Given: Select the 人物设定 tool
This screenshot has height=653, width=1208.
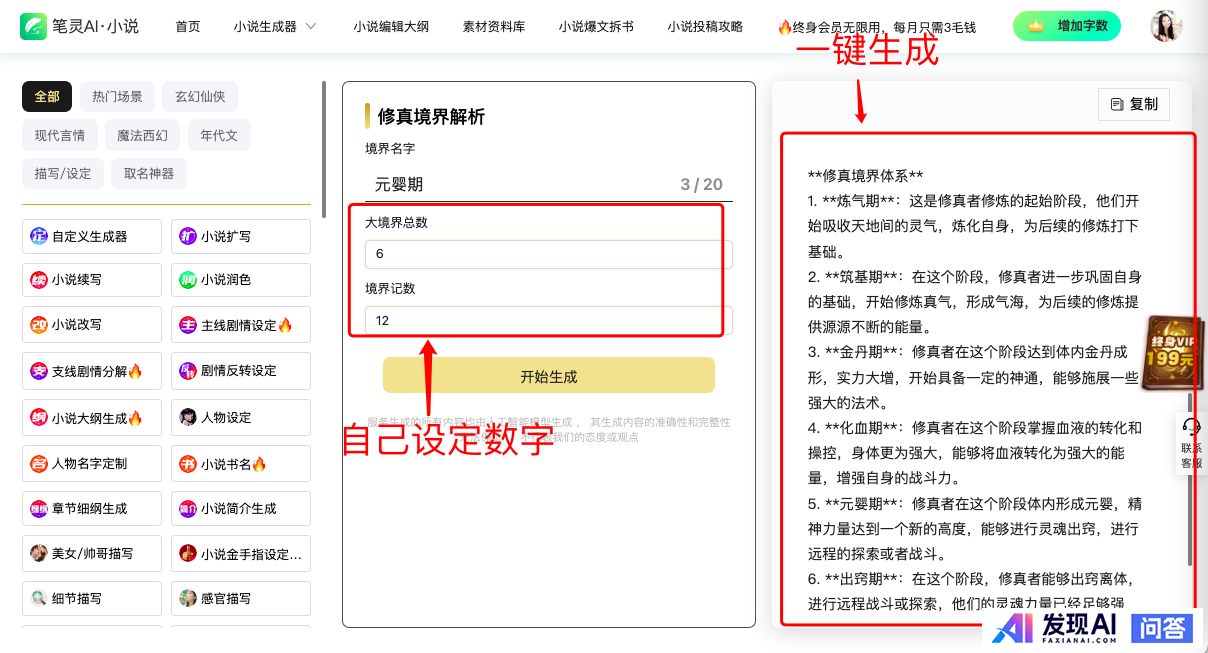Looking at the screenshot, I should pyautogui.click(x=240, y=417).
